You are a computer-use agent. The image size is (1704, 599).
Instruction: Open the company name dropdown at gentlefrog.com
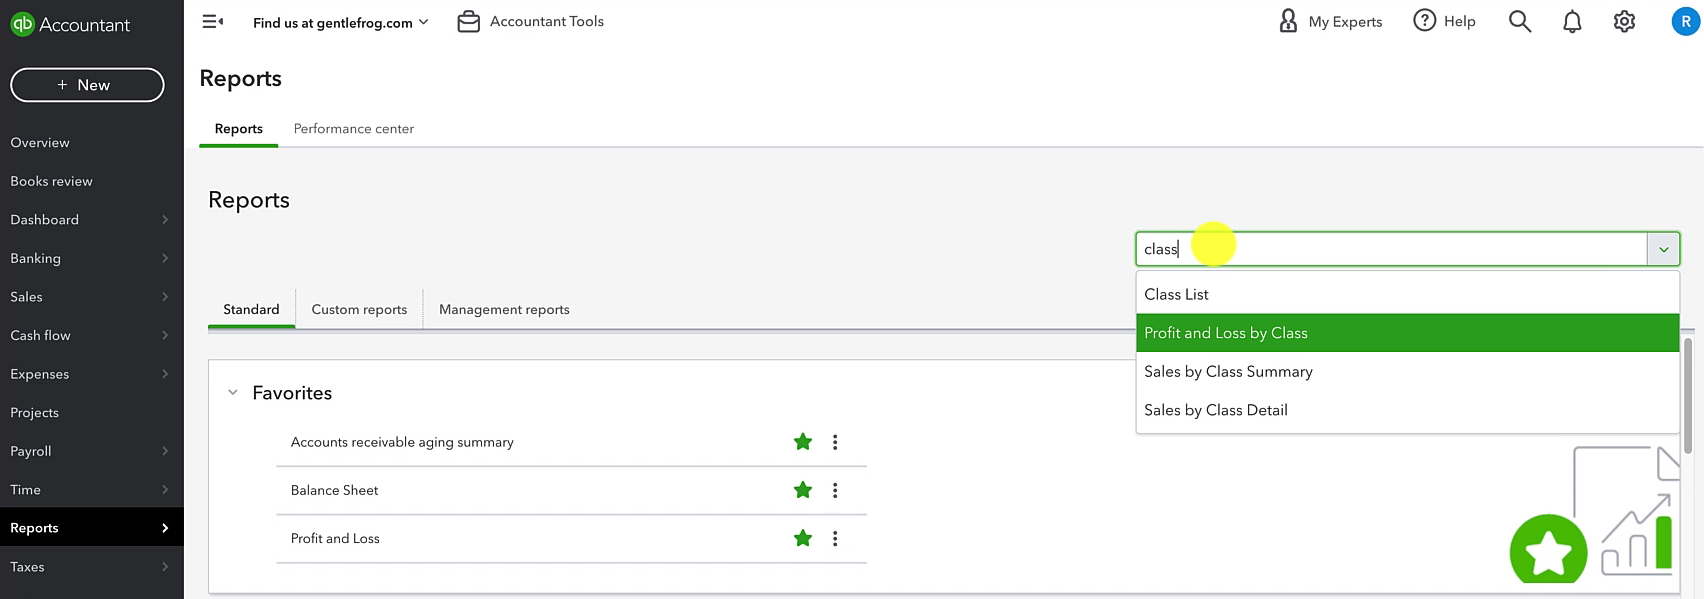pyautogui.click(x=340, y=22)
